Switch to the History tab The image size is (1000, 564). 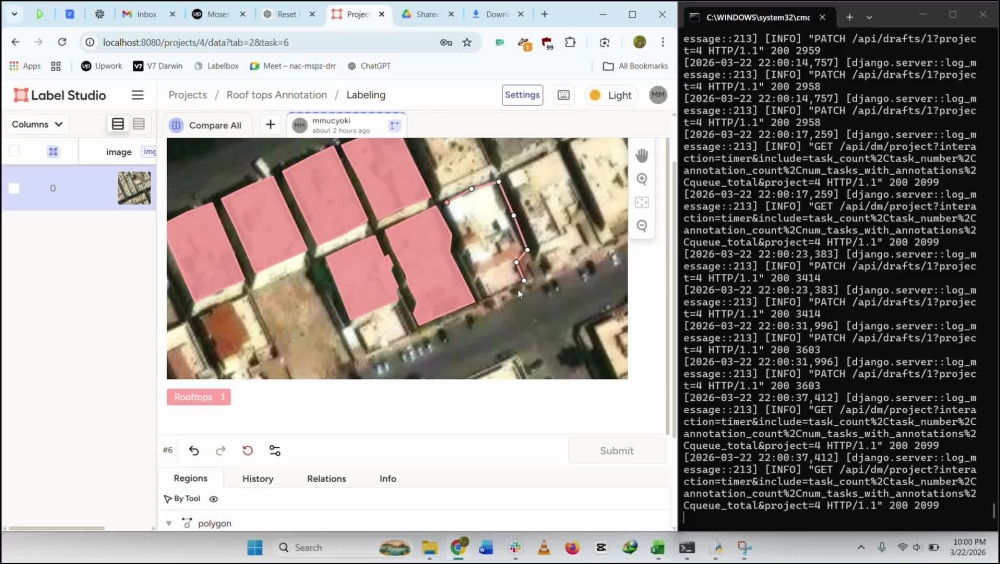tap(258, 479)
